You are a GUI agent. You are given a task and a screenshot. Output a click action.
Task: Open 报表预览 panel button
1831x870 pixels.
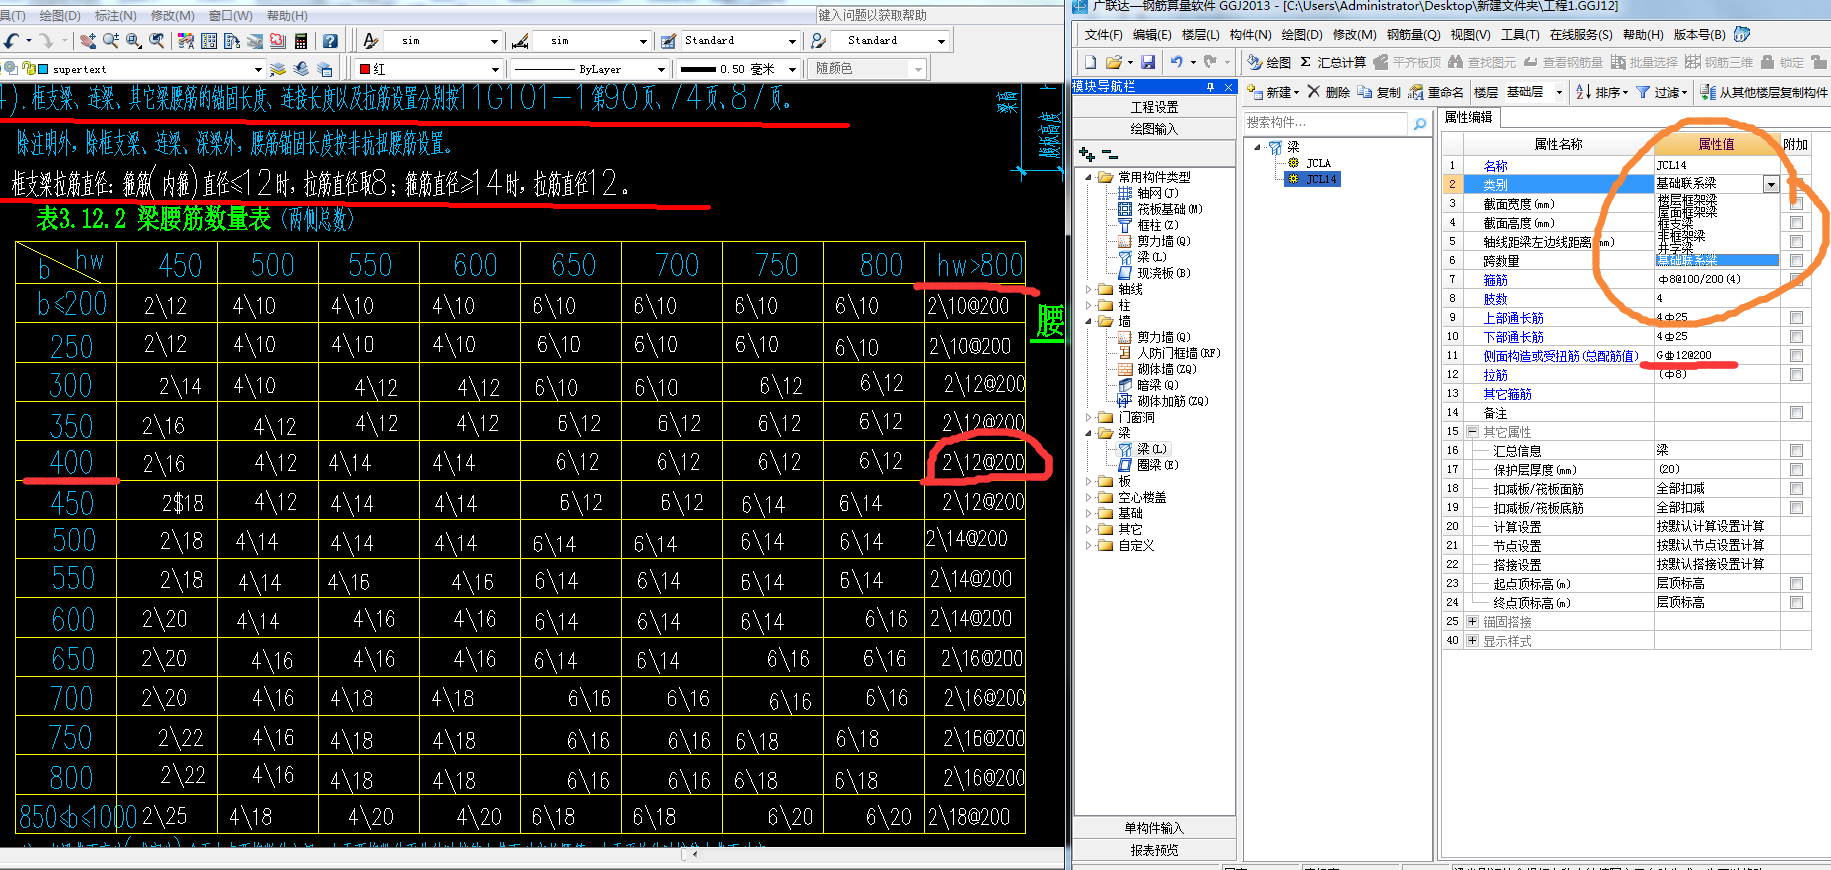pos(1154,850)
